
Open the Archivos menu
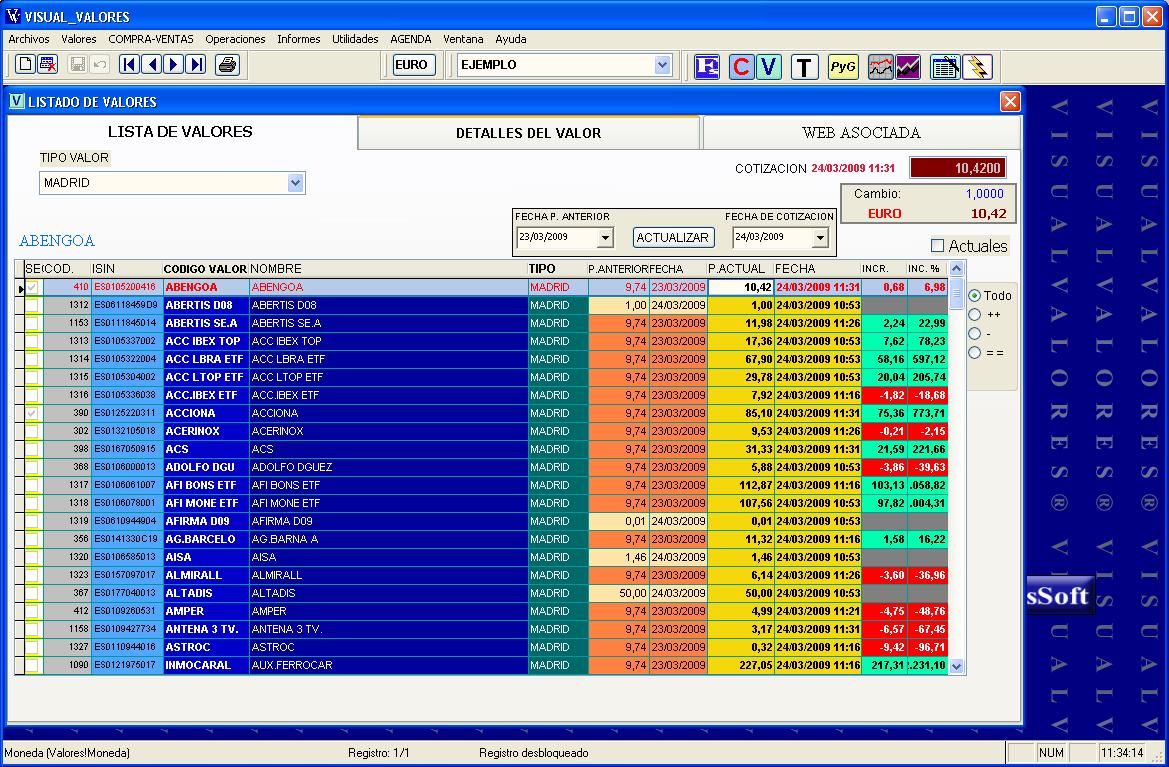pyautogui.click(x=29, y=39)
